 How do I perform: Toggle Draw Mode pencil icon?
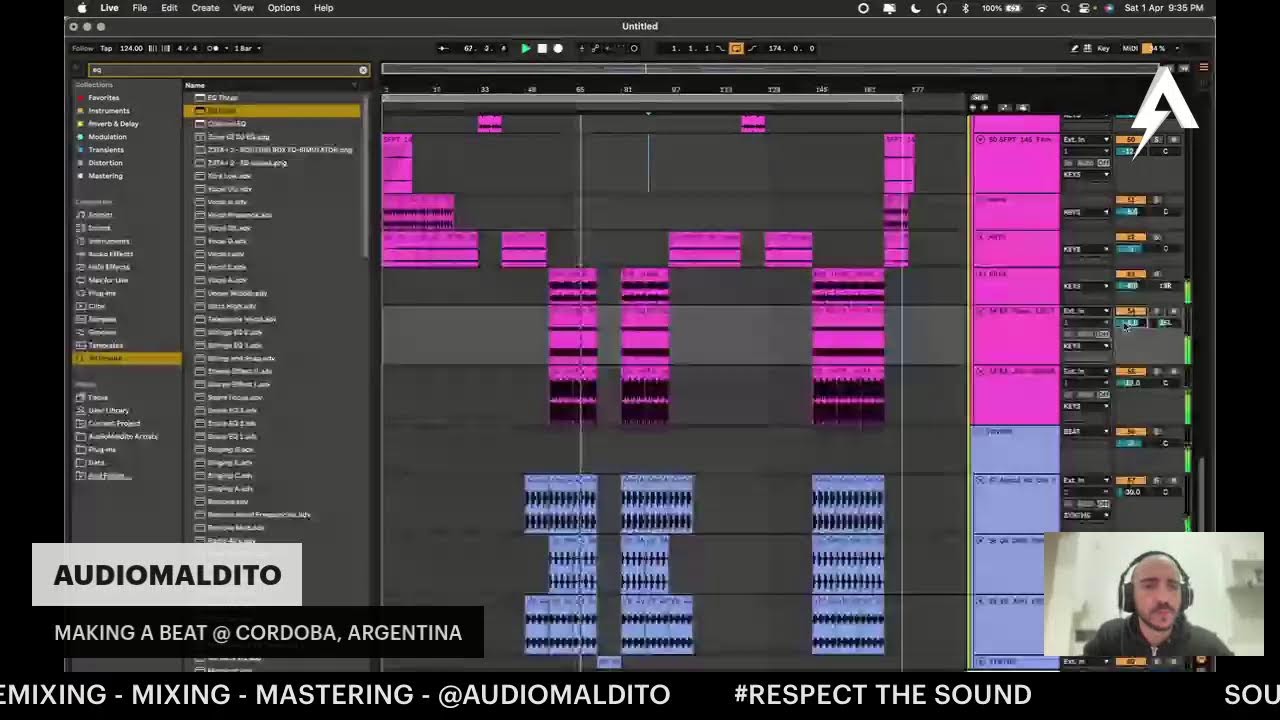[x=1074, y=48]
